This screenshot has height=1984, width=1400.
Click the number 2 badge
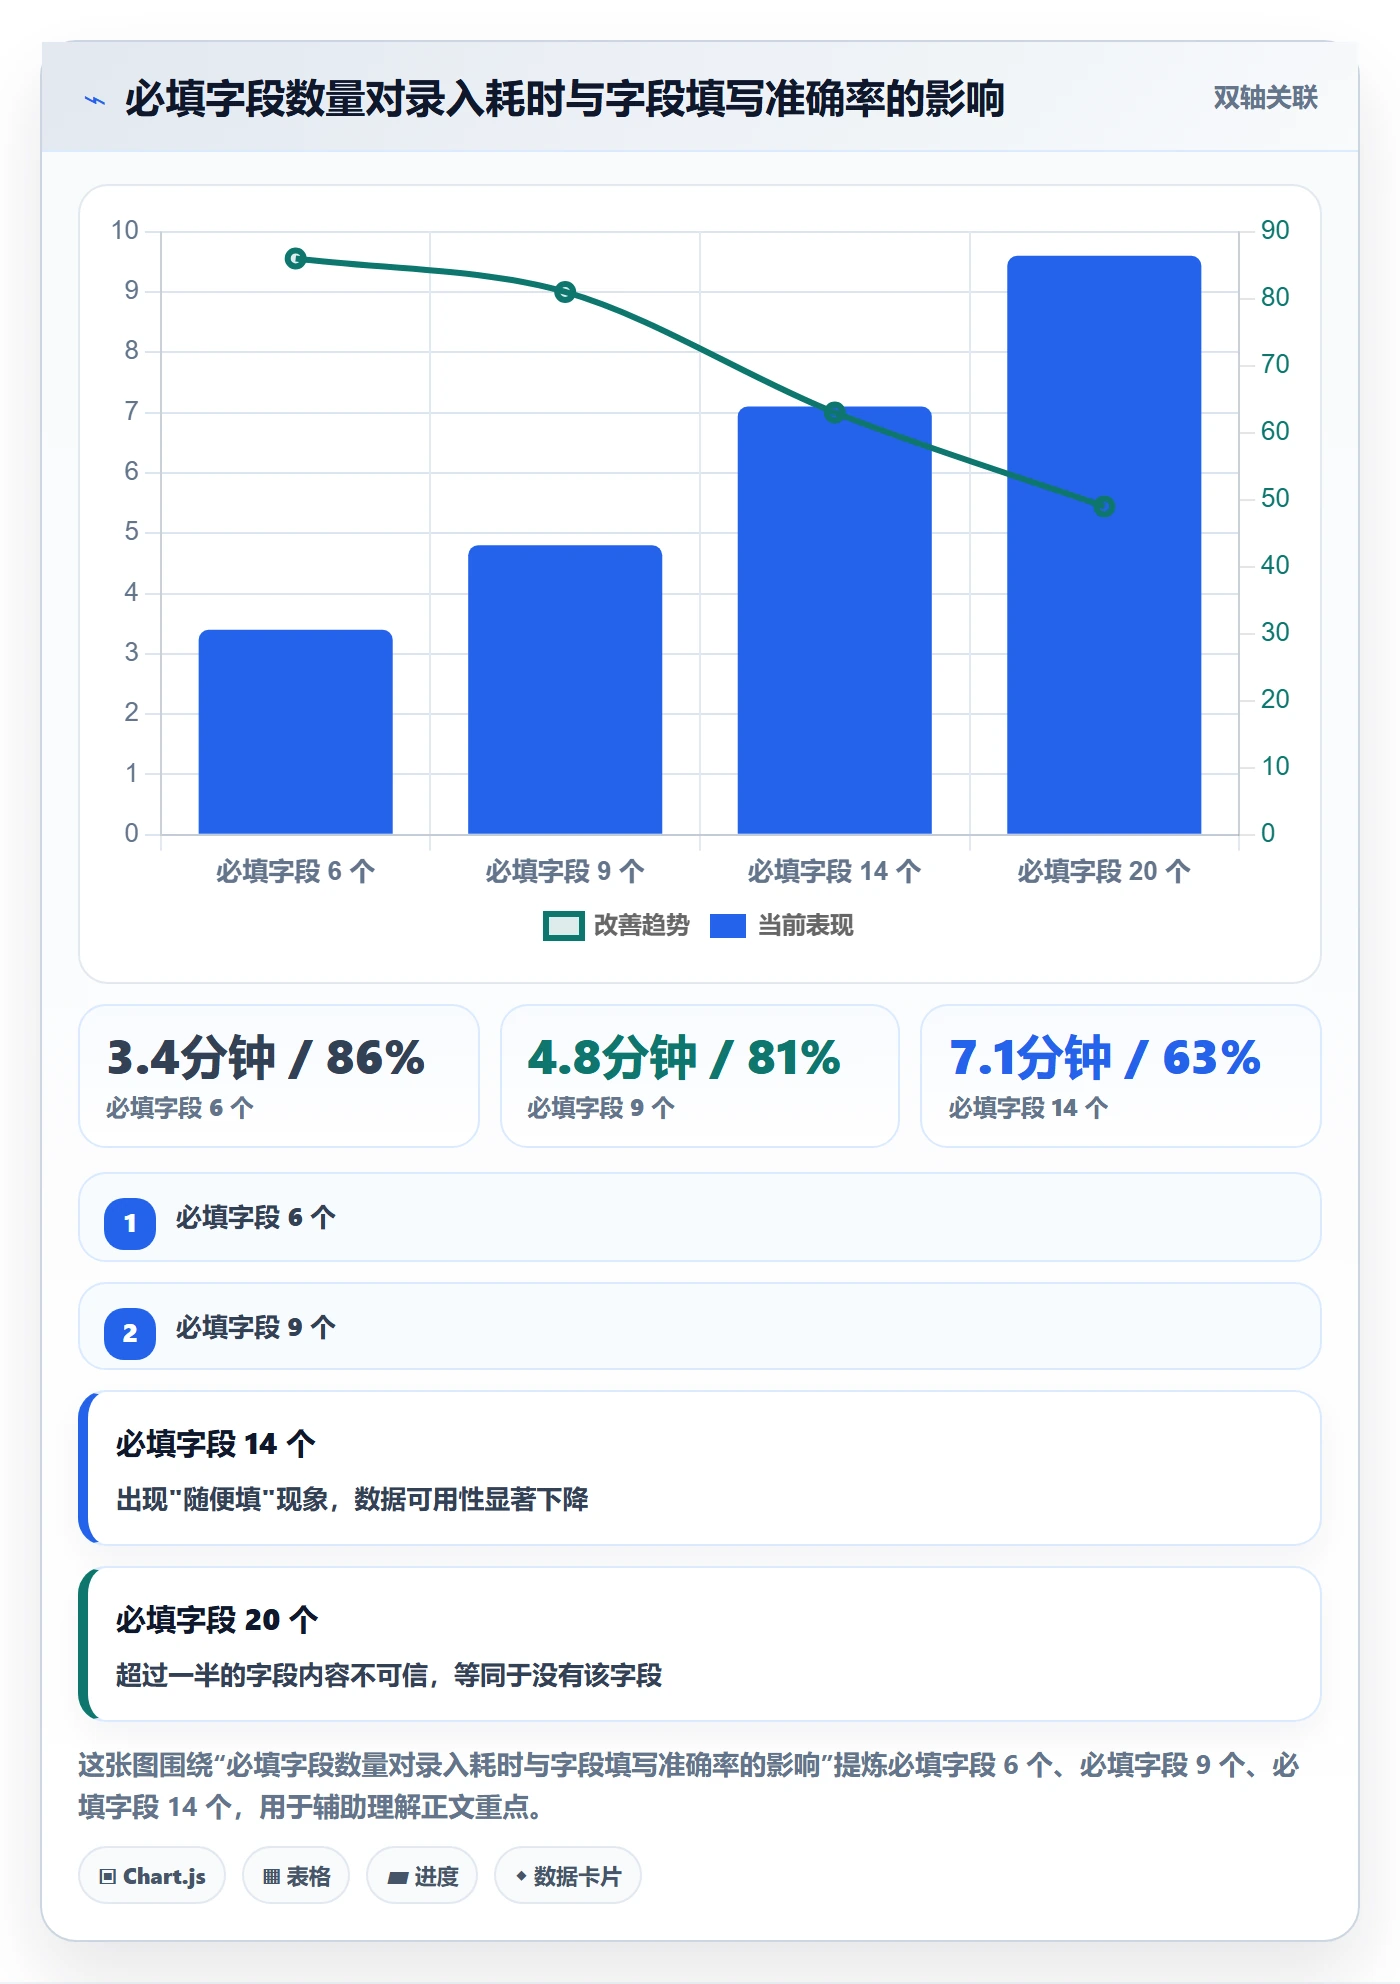tap(130, 1334)
